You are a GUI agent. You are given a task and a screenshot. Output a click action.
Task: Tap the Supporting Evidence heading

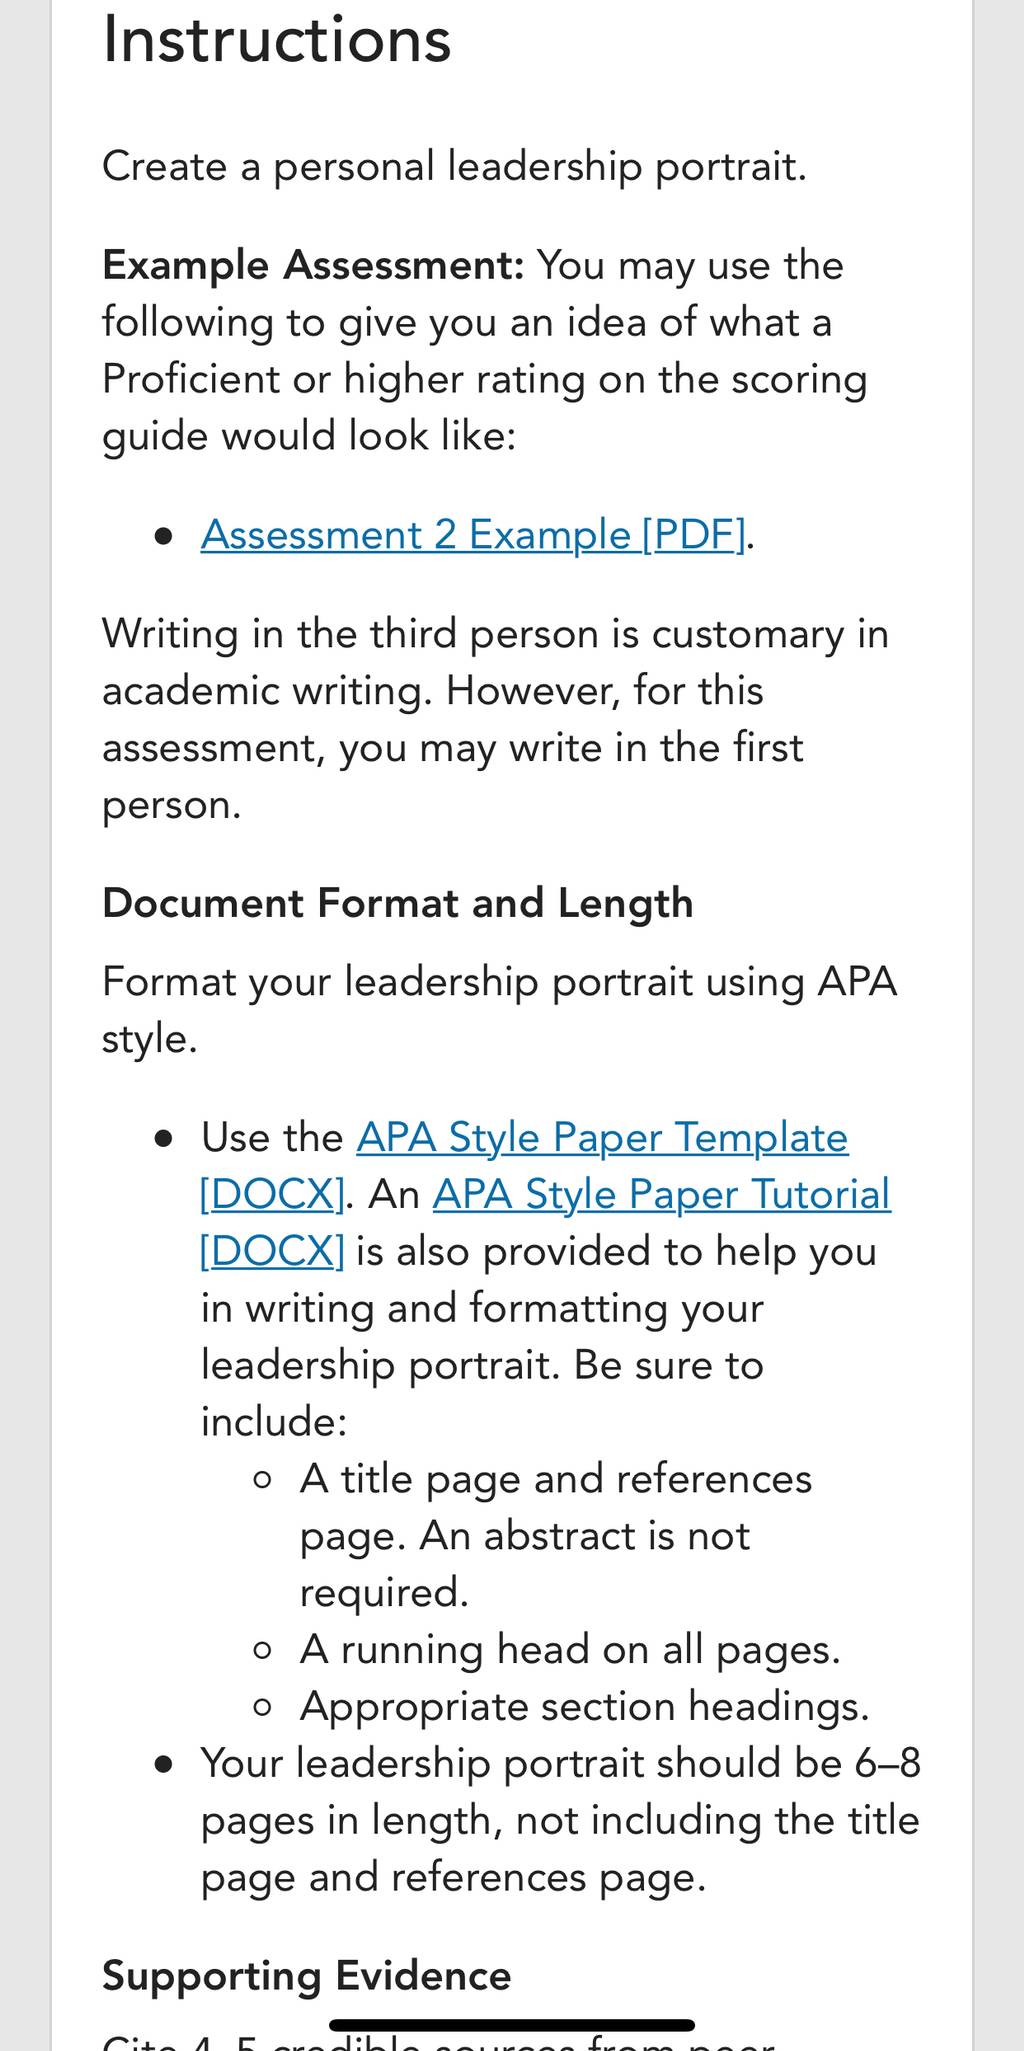pos(307,1976)
